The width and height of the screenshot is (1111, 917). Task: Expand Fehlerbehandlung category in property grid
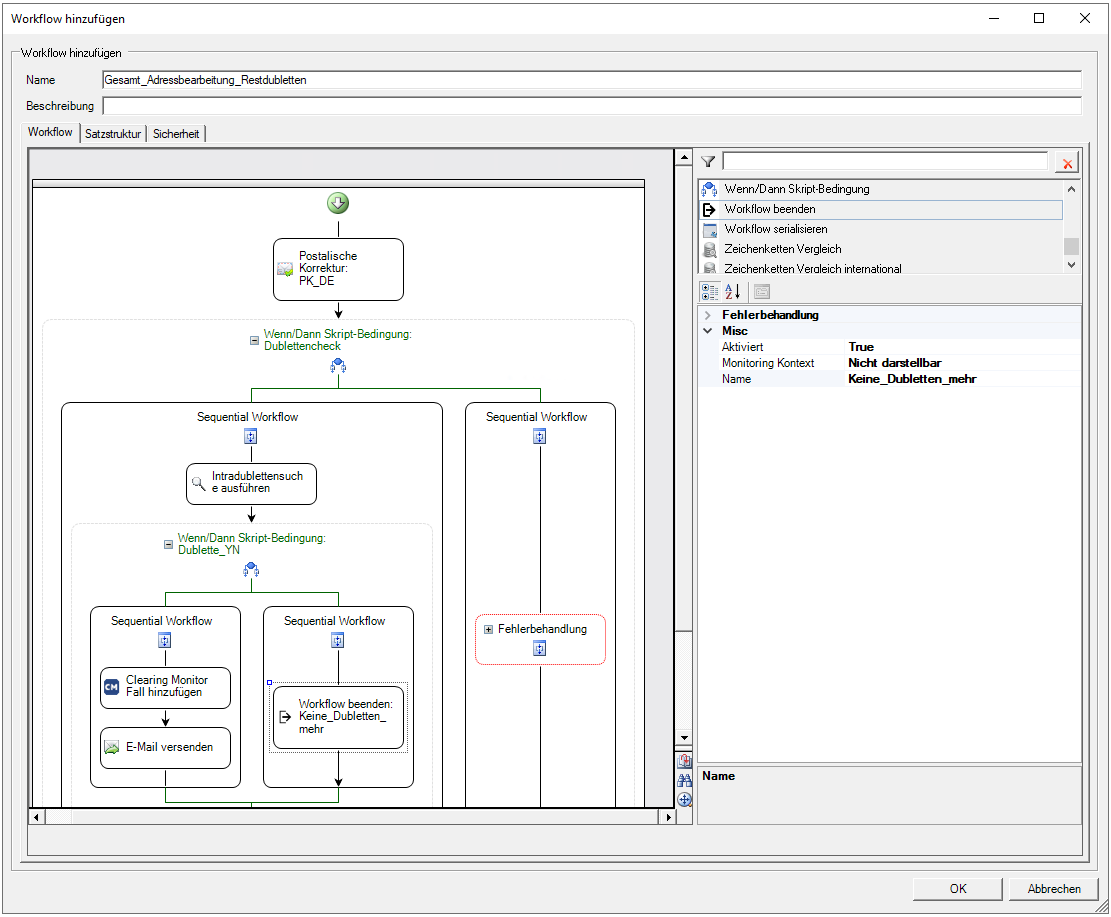(x=707, y=315)
